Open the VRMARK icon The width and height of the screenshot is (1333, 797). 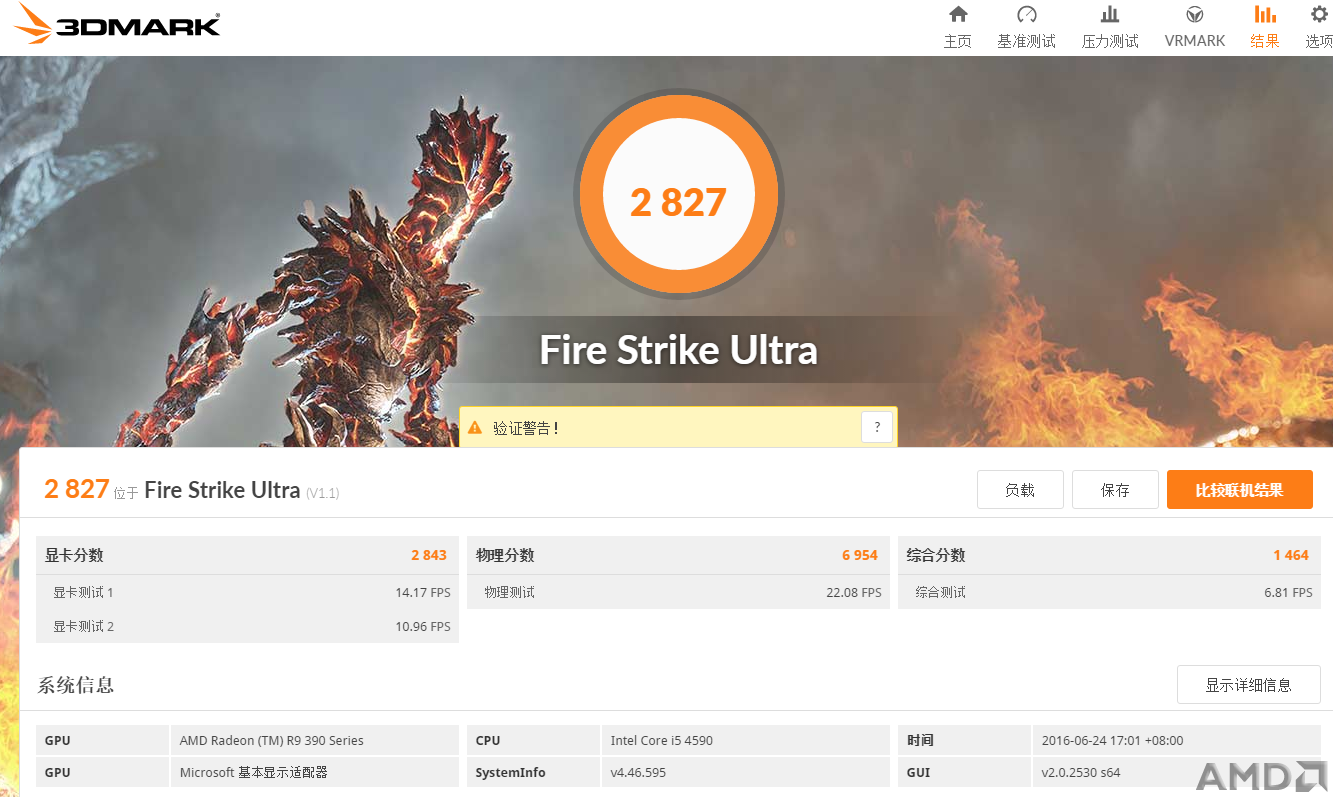tap(1195, 14)
